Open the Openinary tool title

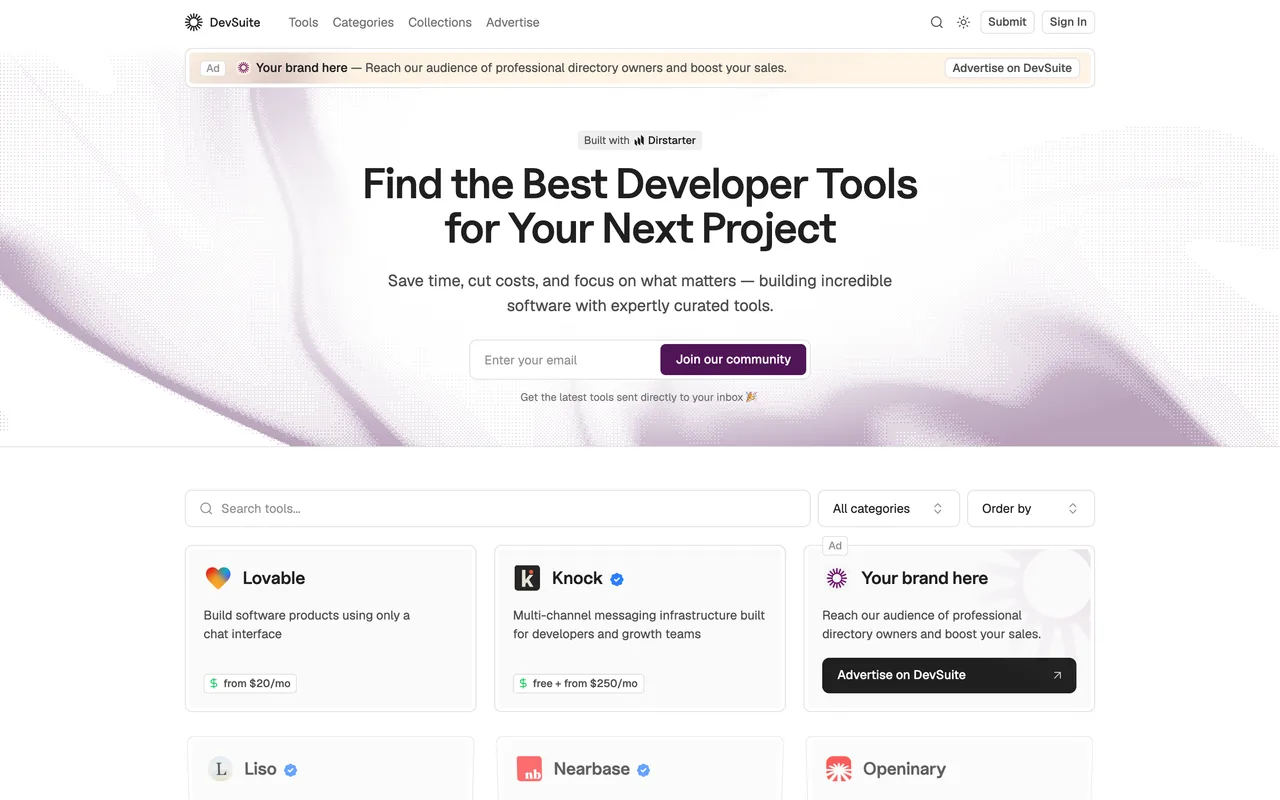pos(904,769)
